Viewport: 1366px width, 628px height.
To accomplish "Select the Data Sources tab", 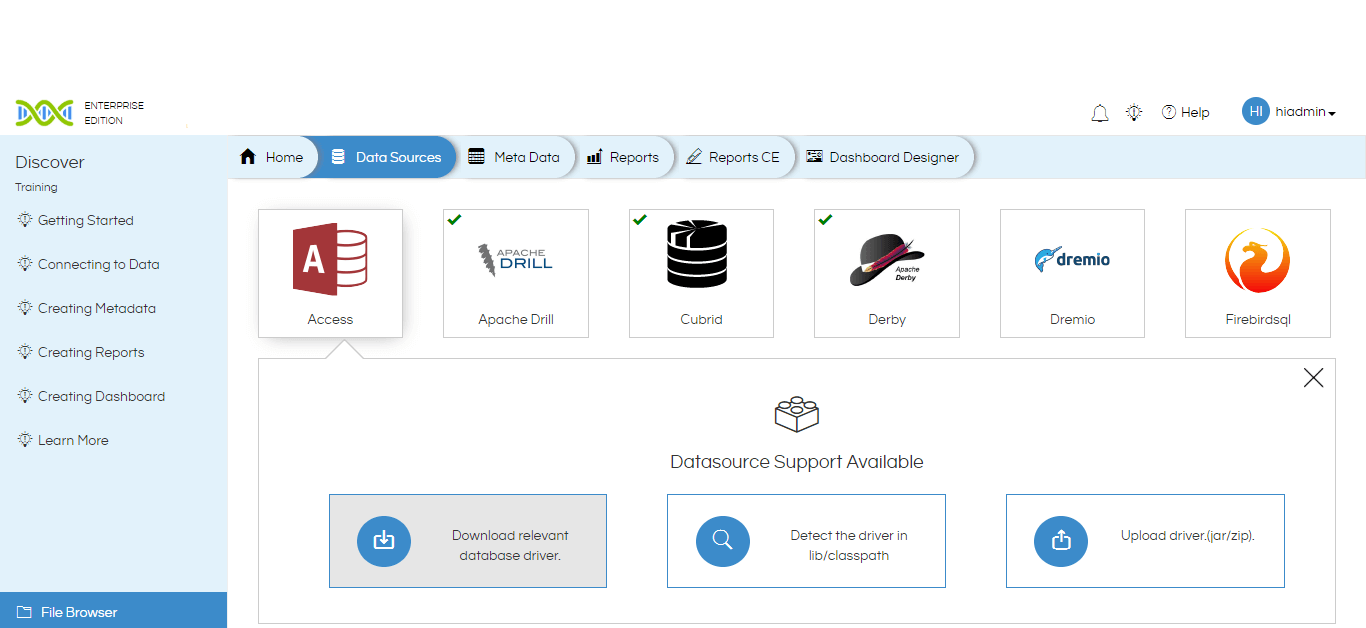I will tap(387, 157).
